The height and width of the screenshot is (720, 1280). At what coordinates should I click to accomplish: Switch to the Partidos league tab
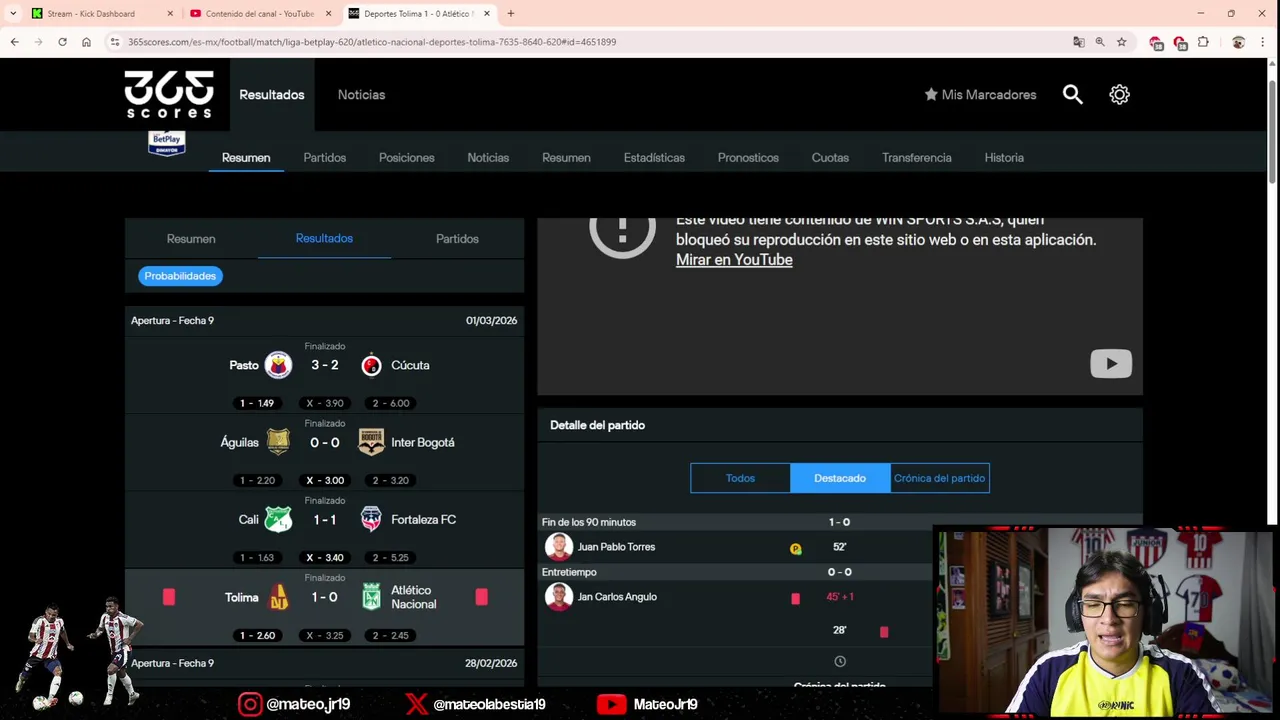pos(325,157)
